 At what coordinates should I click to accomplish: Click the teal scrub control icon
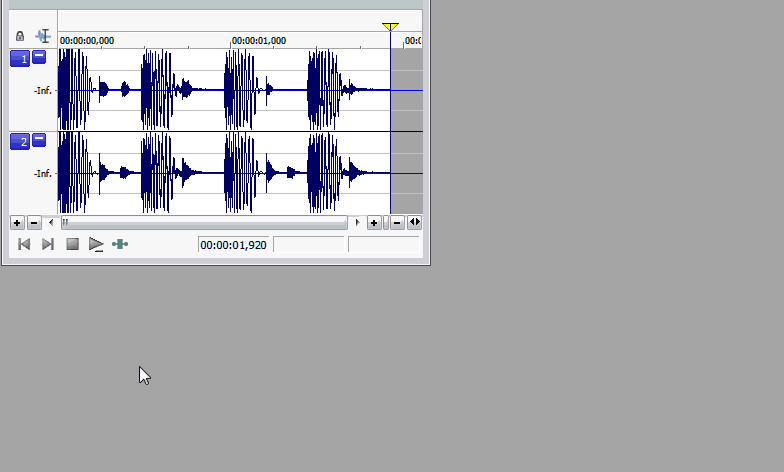pyautogui.click(x=120, y=244)
